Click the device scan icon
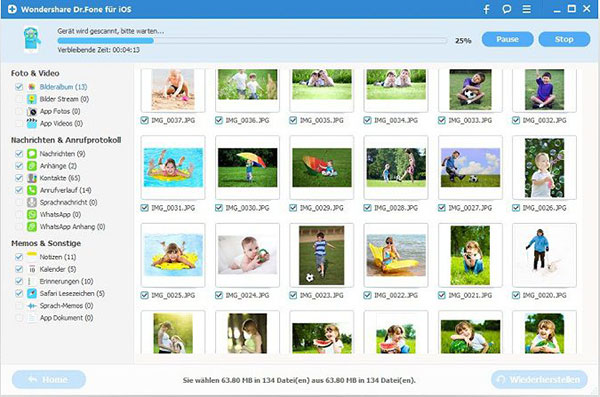Screen dimensions: 600x397 point(31,39)
